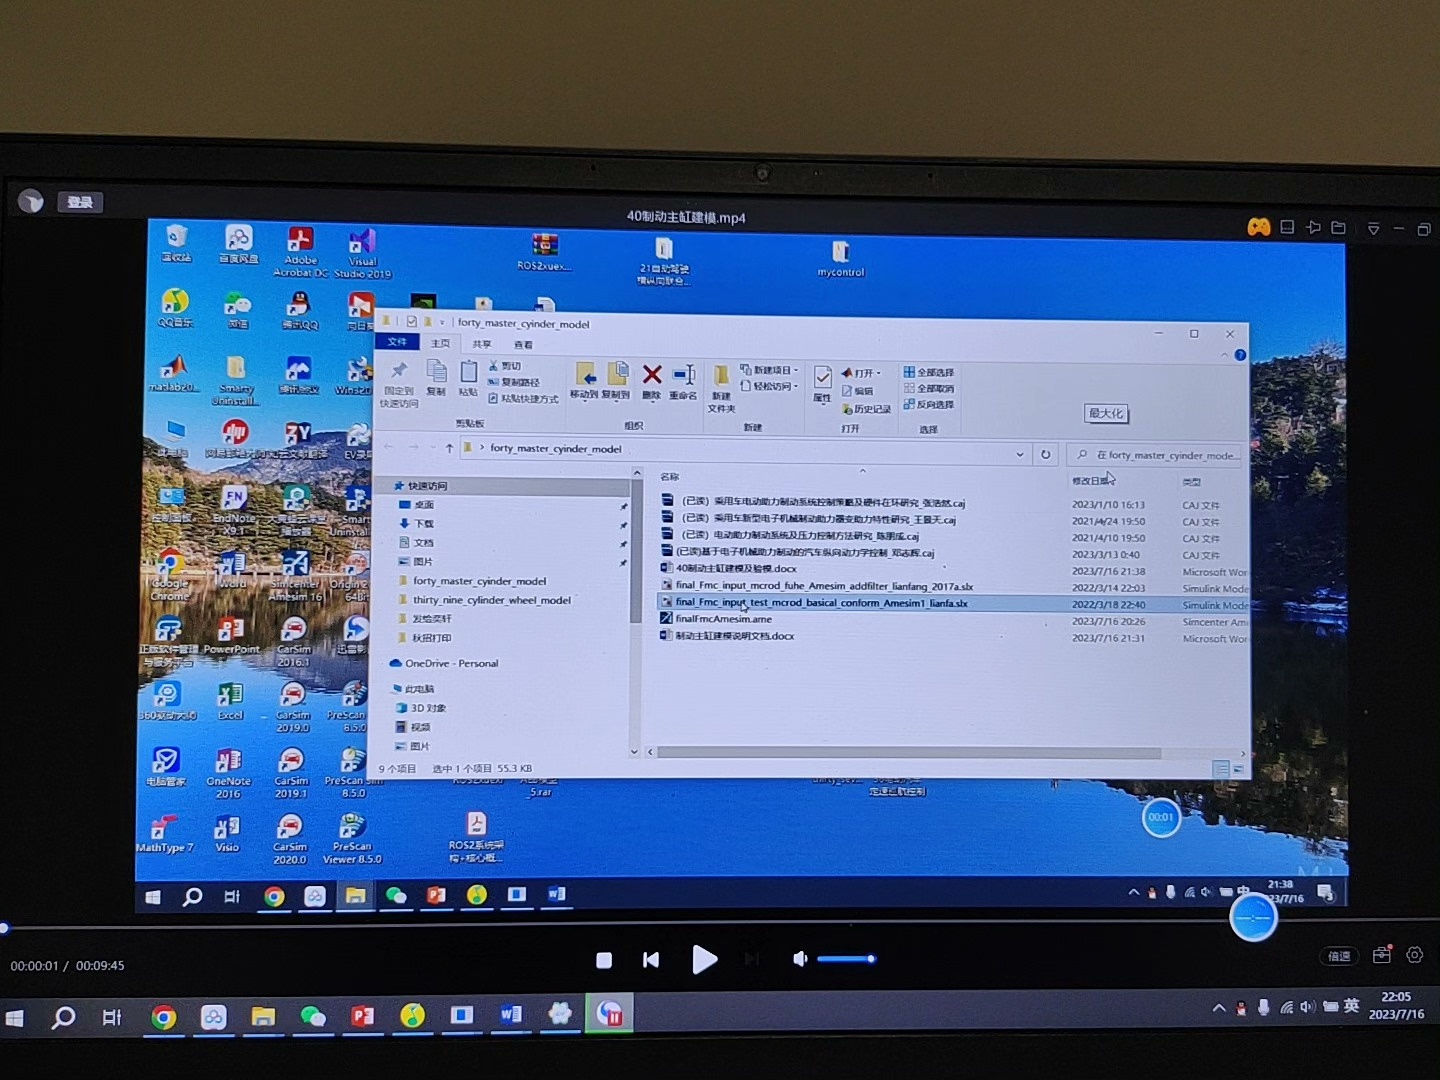Open the game controller icon in title bar
Viewport: 1440px width, 1080px height.
click(1259, 227)
